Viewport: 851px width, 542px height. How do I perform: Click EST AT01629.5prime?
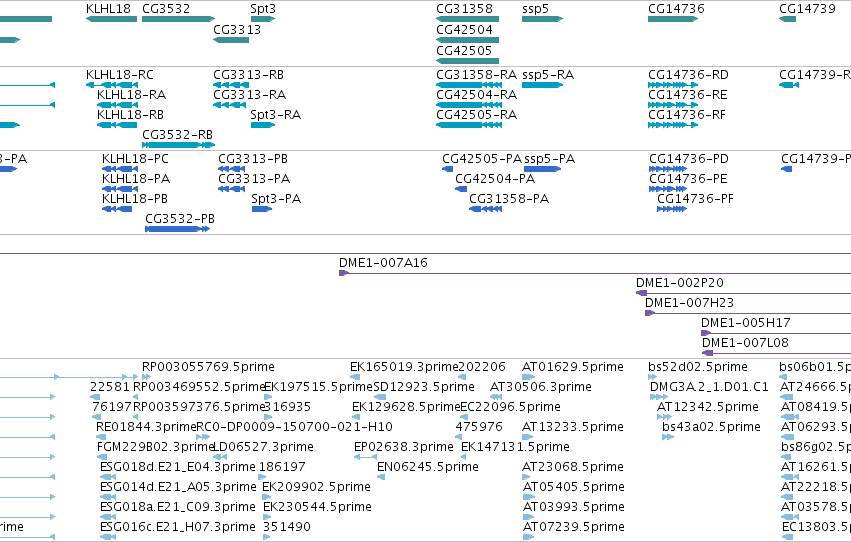(528, 377)
